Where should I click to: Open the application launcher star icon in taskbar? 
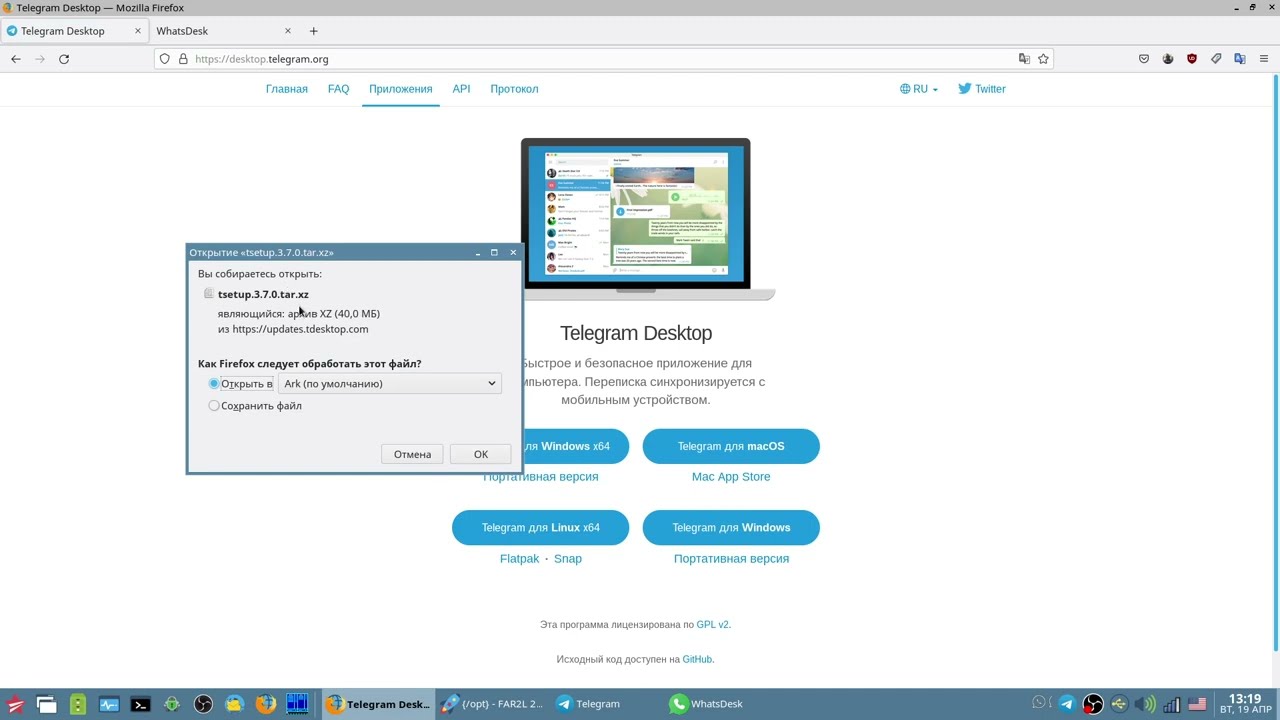pyautogui.click(x=15, y=704)
